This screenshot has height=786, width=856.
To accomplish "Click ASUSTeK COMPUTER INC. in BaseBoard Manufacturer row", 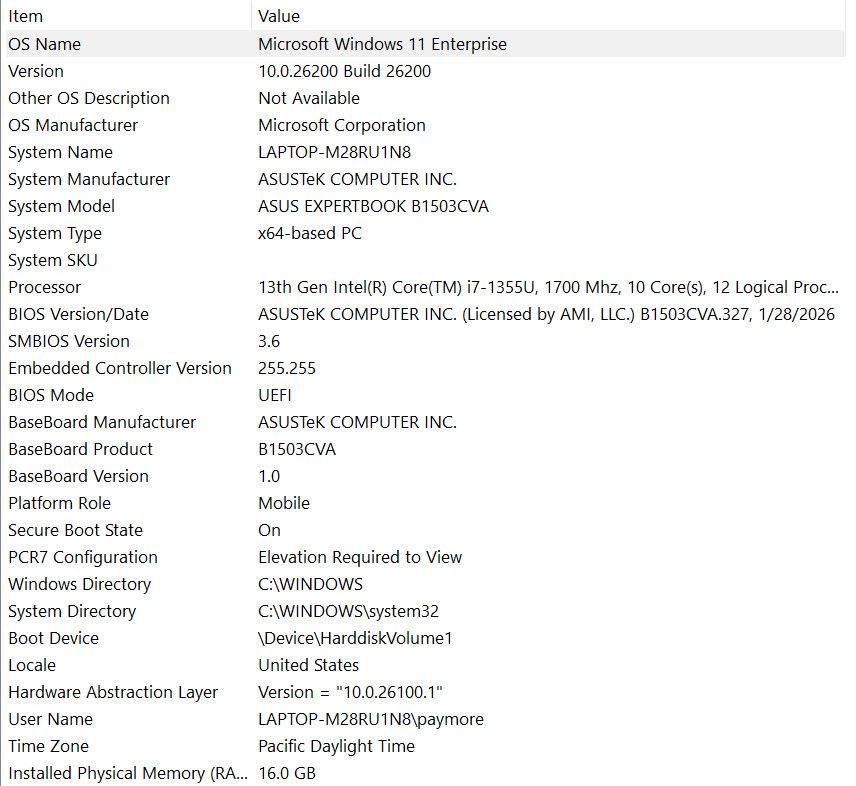I will (358, 422).
